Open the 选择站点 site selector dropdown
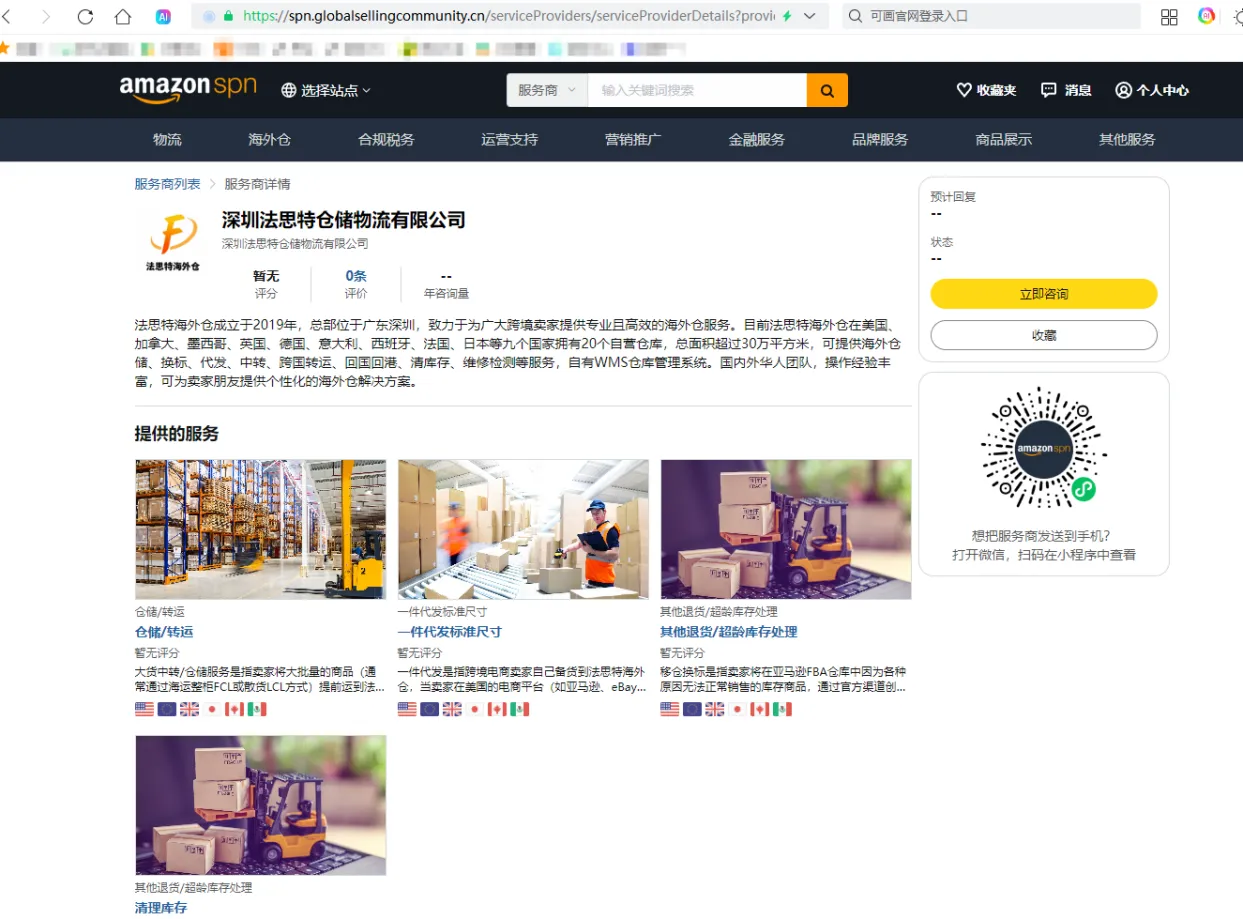This screenshot has height=919, width=1243. pos(326,90)
